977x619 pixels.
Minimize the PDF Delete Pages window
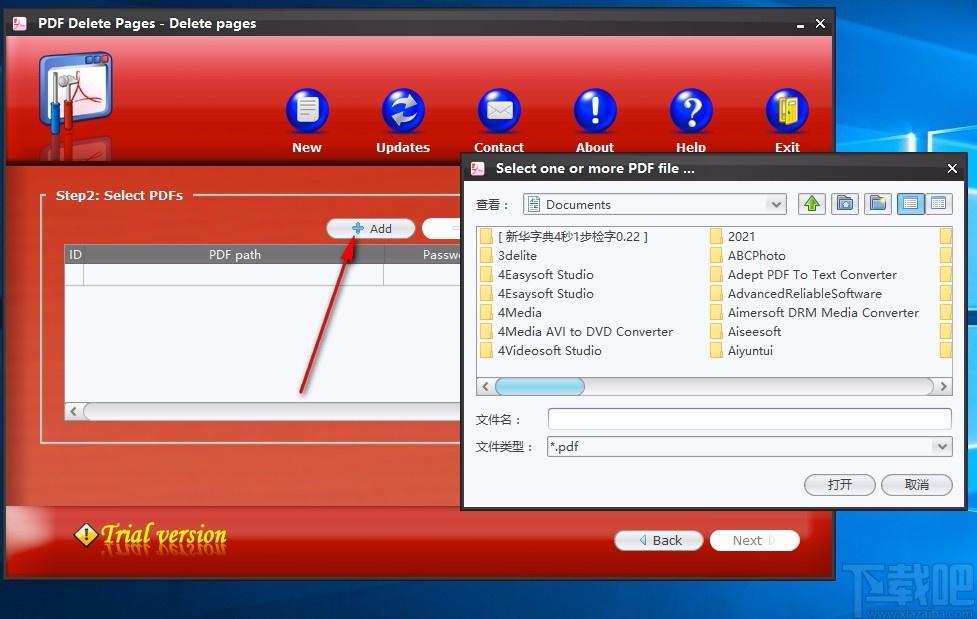tap(800, 24)
